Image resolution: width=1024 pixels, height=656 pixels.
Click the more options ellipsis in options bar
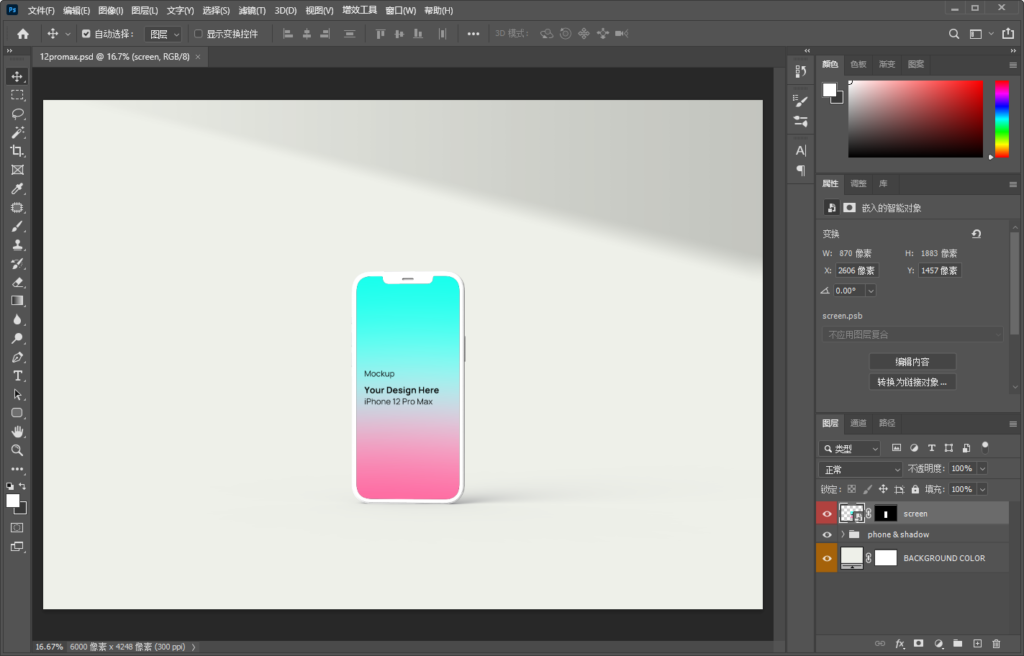point(473,34)
